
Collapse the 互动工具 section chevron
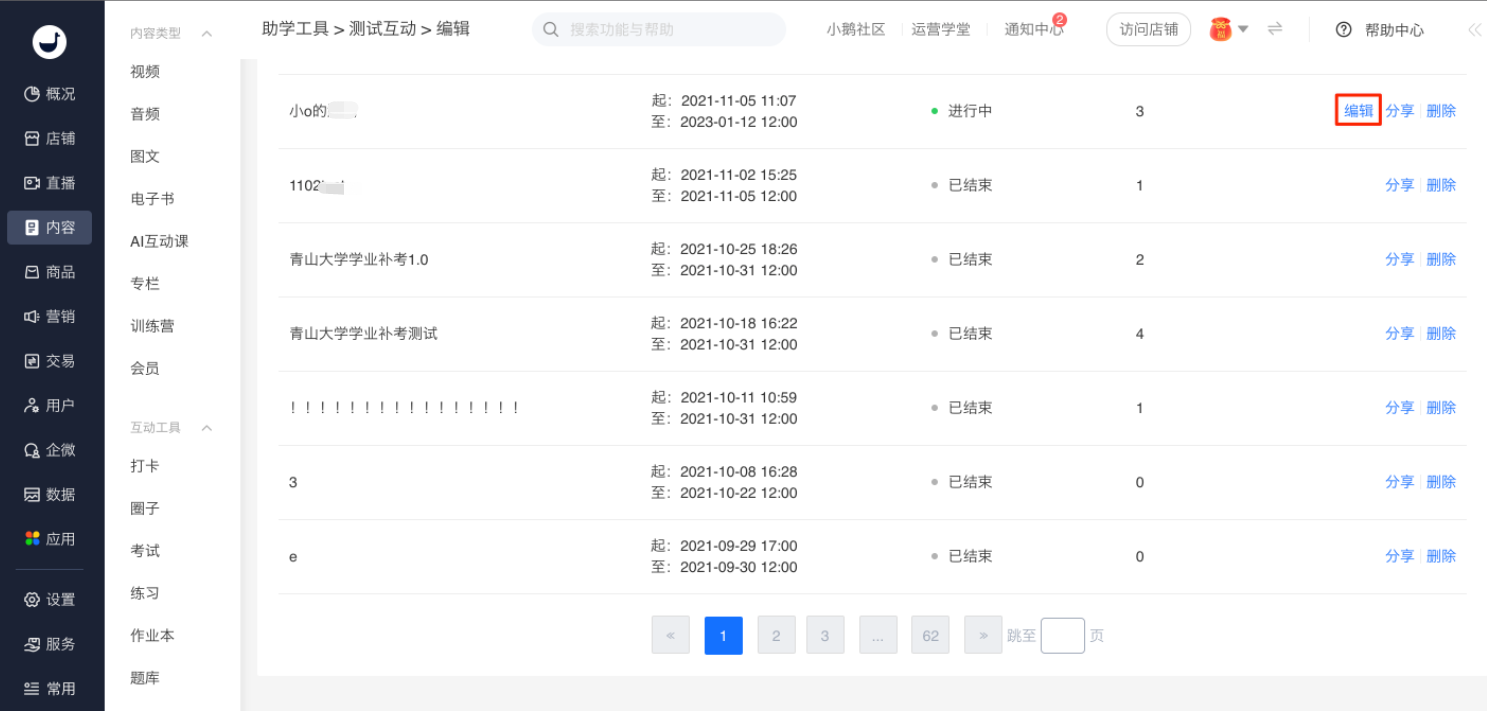tap(207, 428)
